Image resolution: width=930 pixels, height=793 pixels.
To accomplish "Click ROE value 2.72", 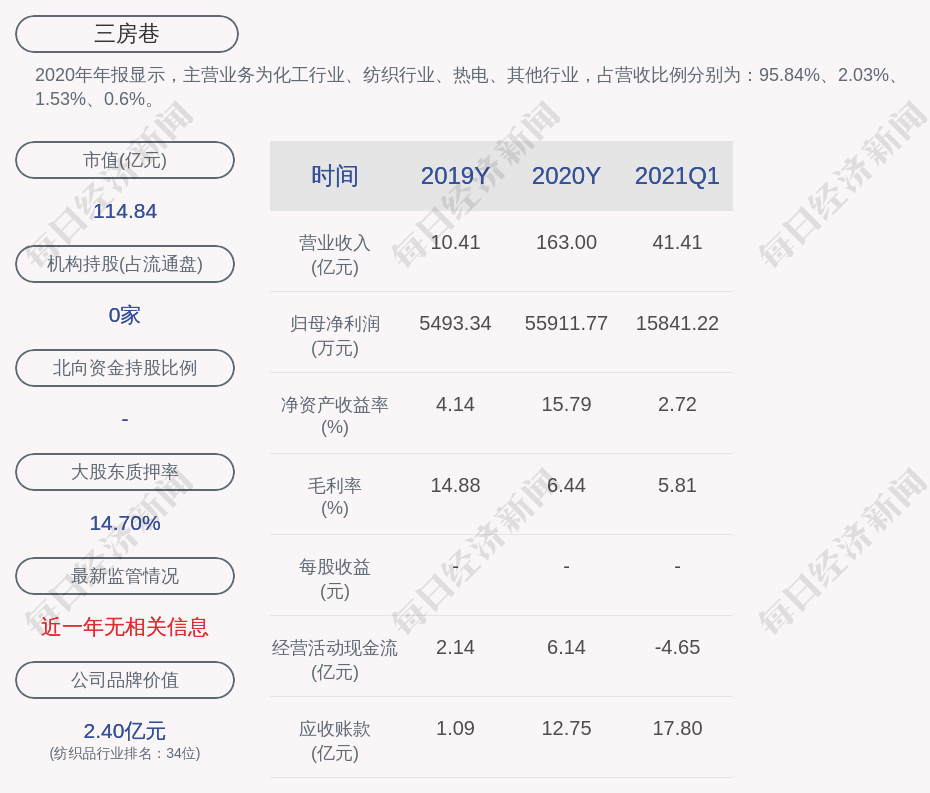I will 677,405.
